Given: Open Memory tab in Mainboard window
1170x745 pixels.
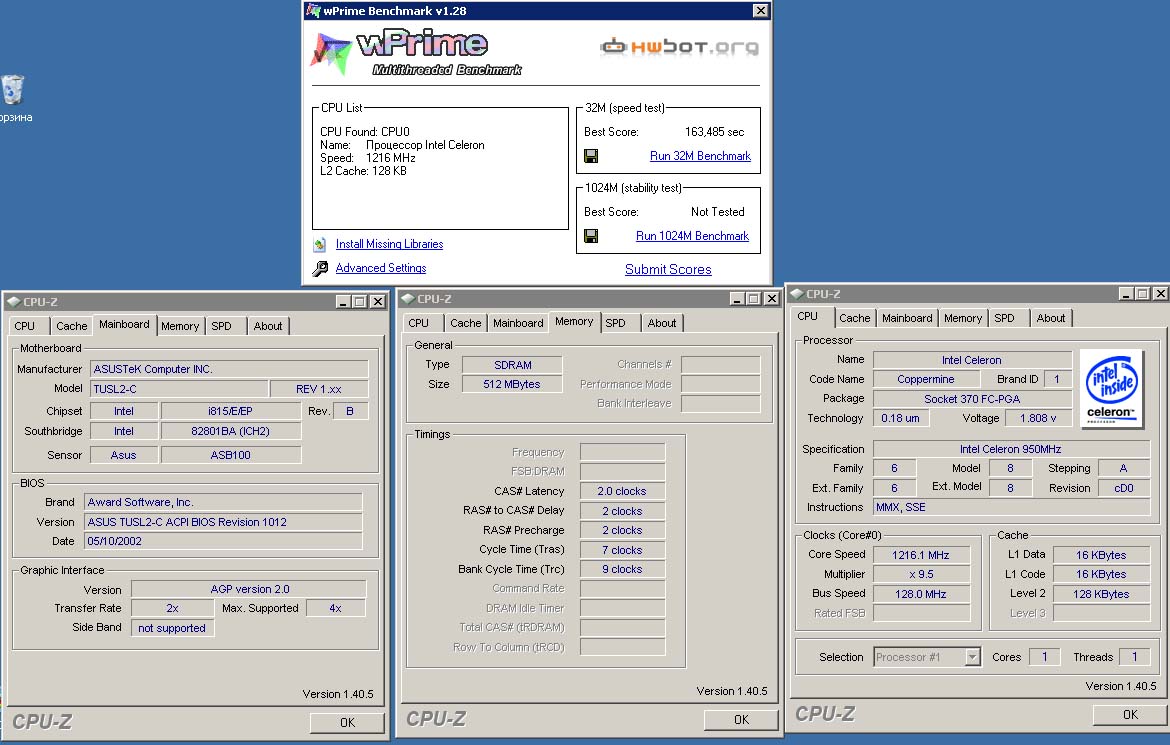Looking at the screenshot, I should (180, 326).
